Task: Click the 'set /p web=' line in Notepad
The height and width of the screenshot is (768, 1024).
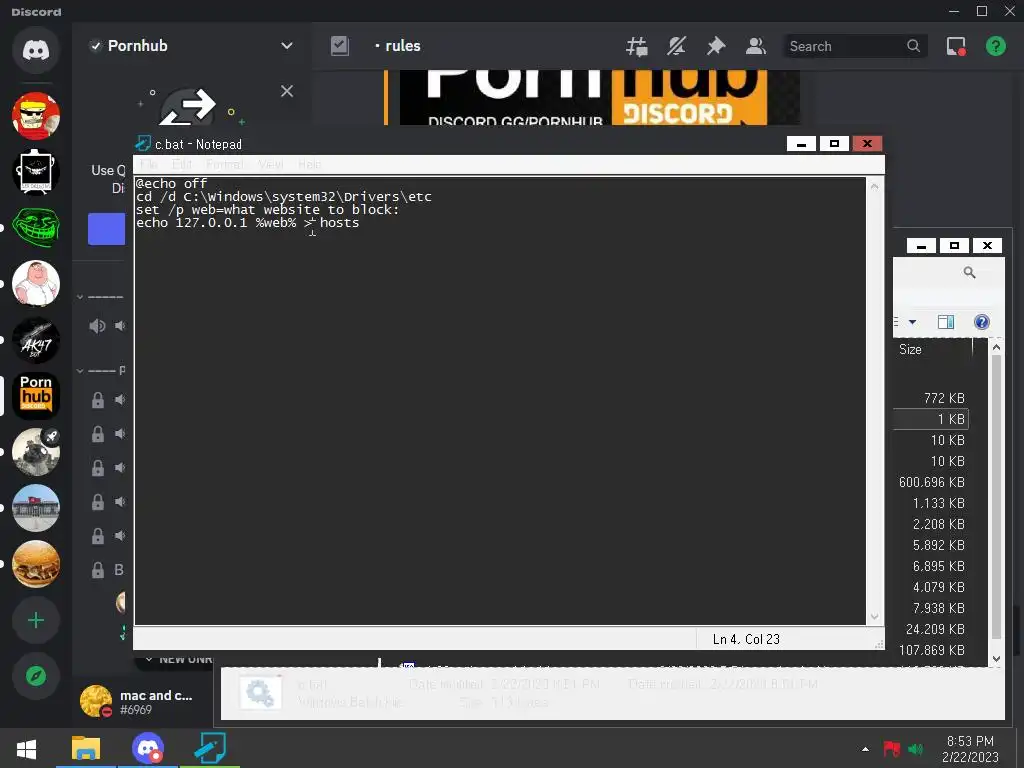Action: coord(267,210)
